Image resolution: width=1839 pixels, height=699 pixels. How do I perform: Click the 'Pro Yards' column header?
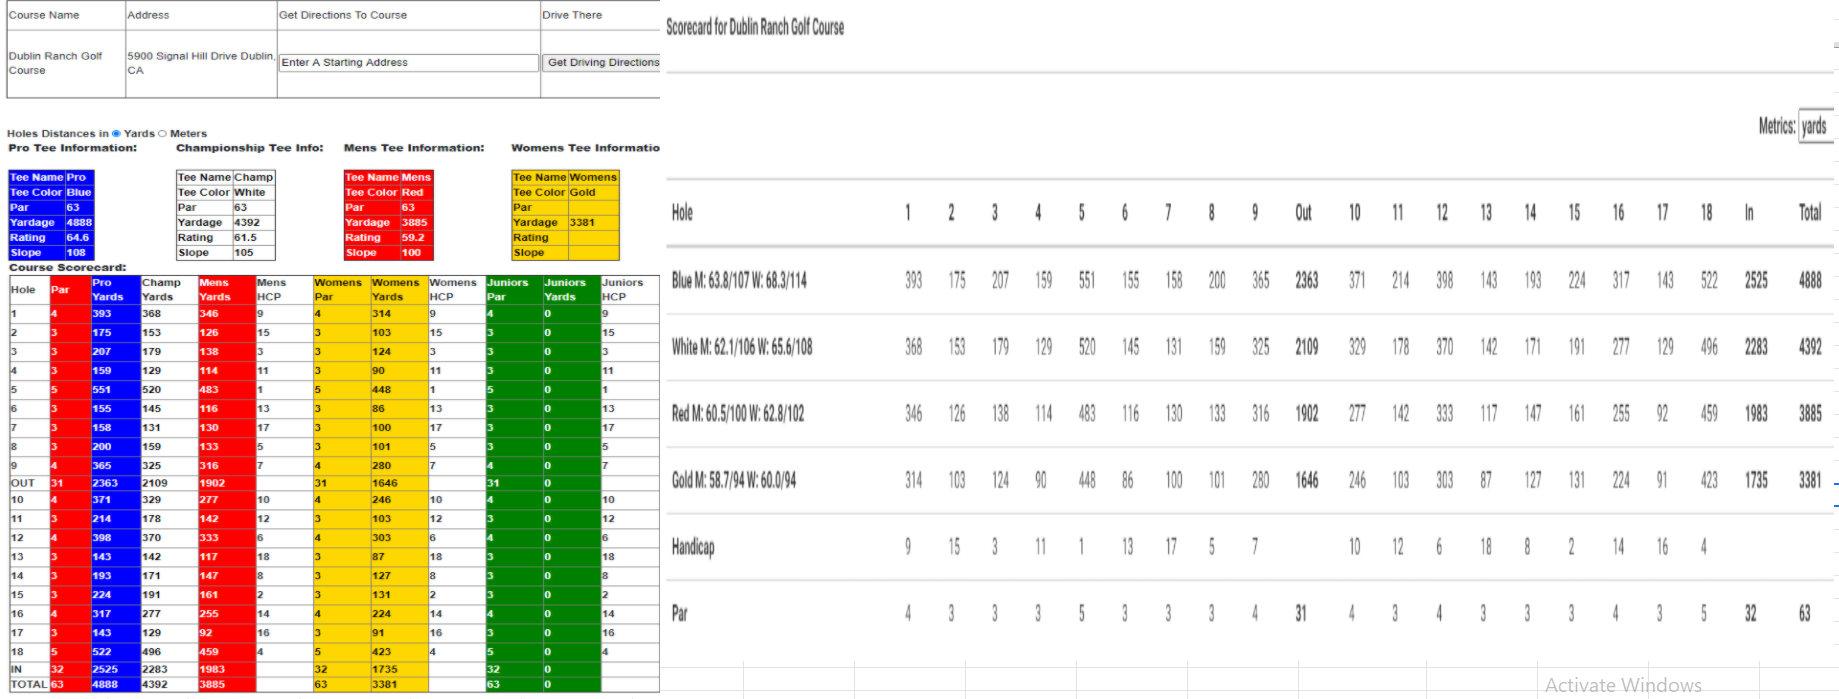(x=115, y=290)
